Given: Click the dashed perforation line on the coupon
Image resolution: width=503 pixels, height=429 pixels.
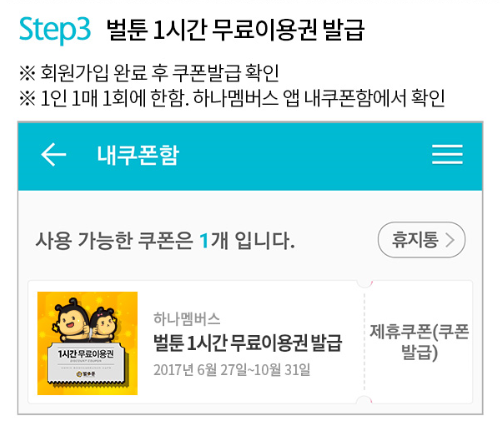Looking at the screenshot, I should point(364,342).
